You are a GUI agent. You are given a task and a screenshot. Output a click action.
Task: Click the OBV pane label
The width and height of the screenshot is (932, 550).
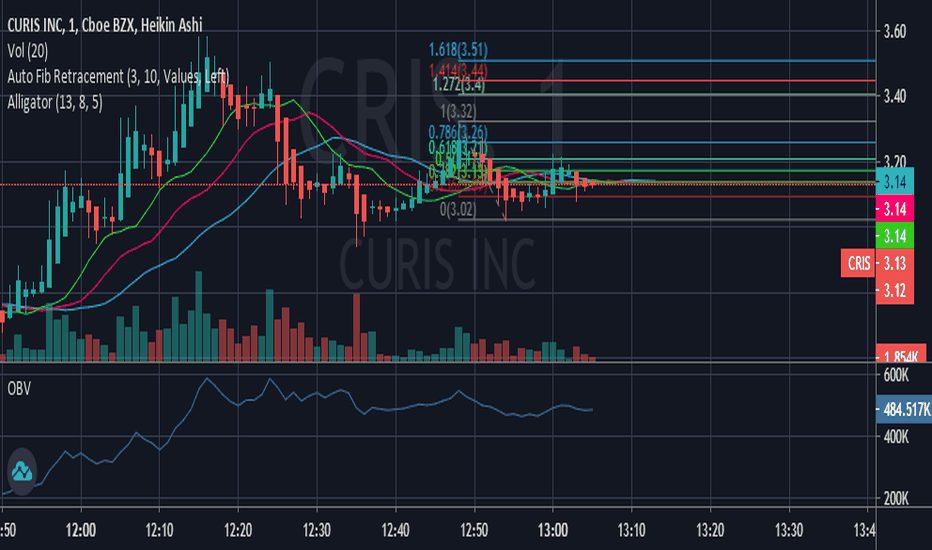pos(19,389)
